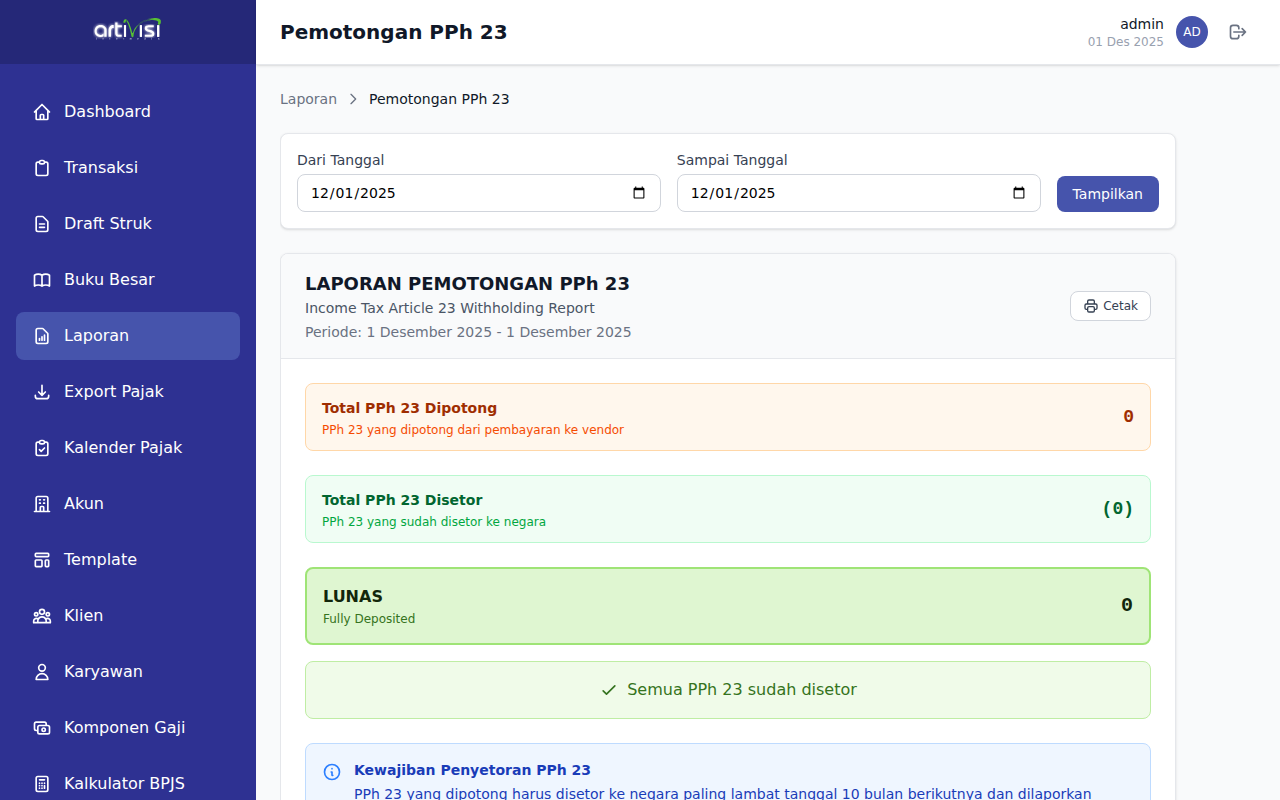Viewport: 1280px width, 800px height.
Task: Click the Artivisi logo
Action: pyautogui.click(x=127, y=31)
